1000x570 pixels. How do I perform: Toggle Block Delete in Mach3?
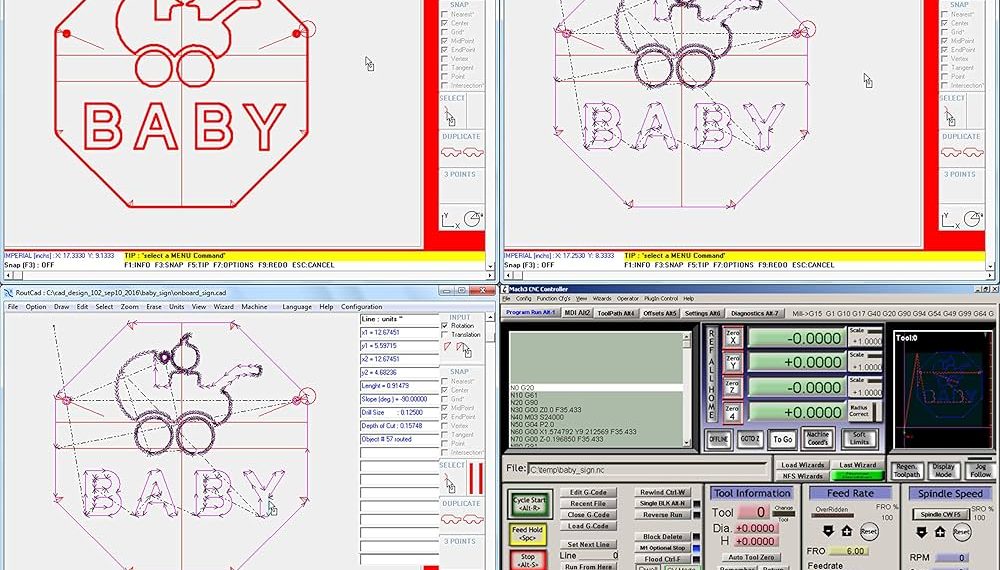[x=663, y=537]
